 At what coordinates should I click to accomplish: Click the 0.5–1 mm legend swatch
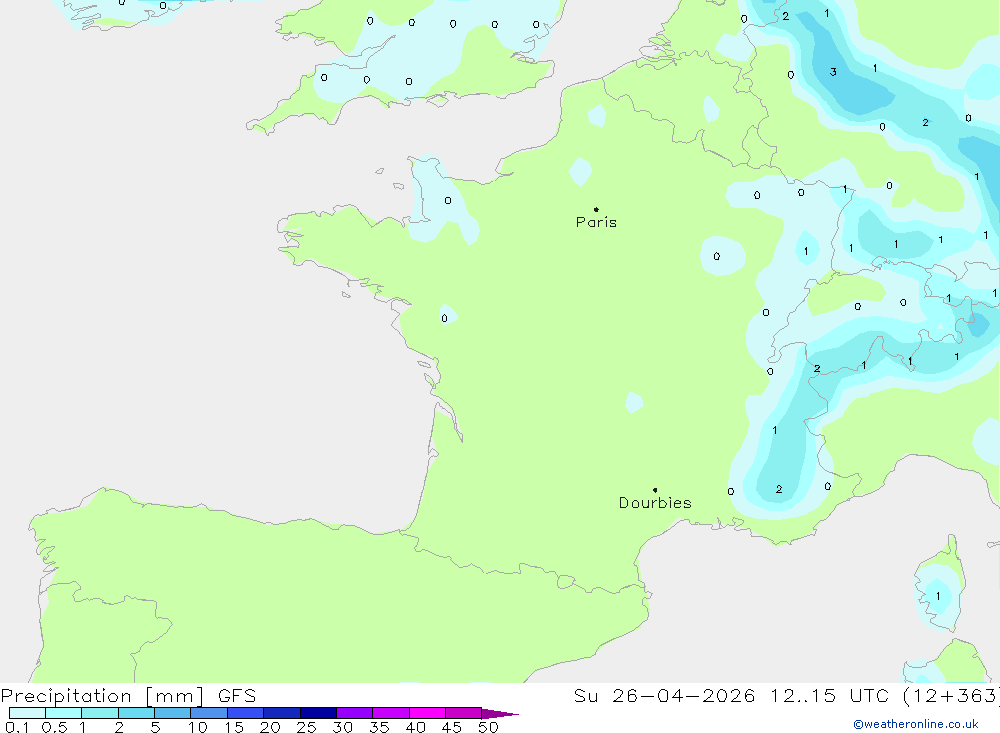tap(64, 713)
